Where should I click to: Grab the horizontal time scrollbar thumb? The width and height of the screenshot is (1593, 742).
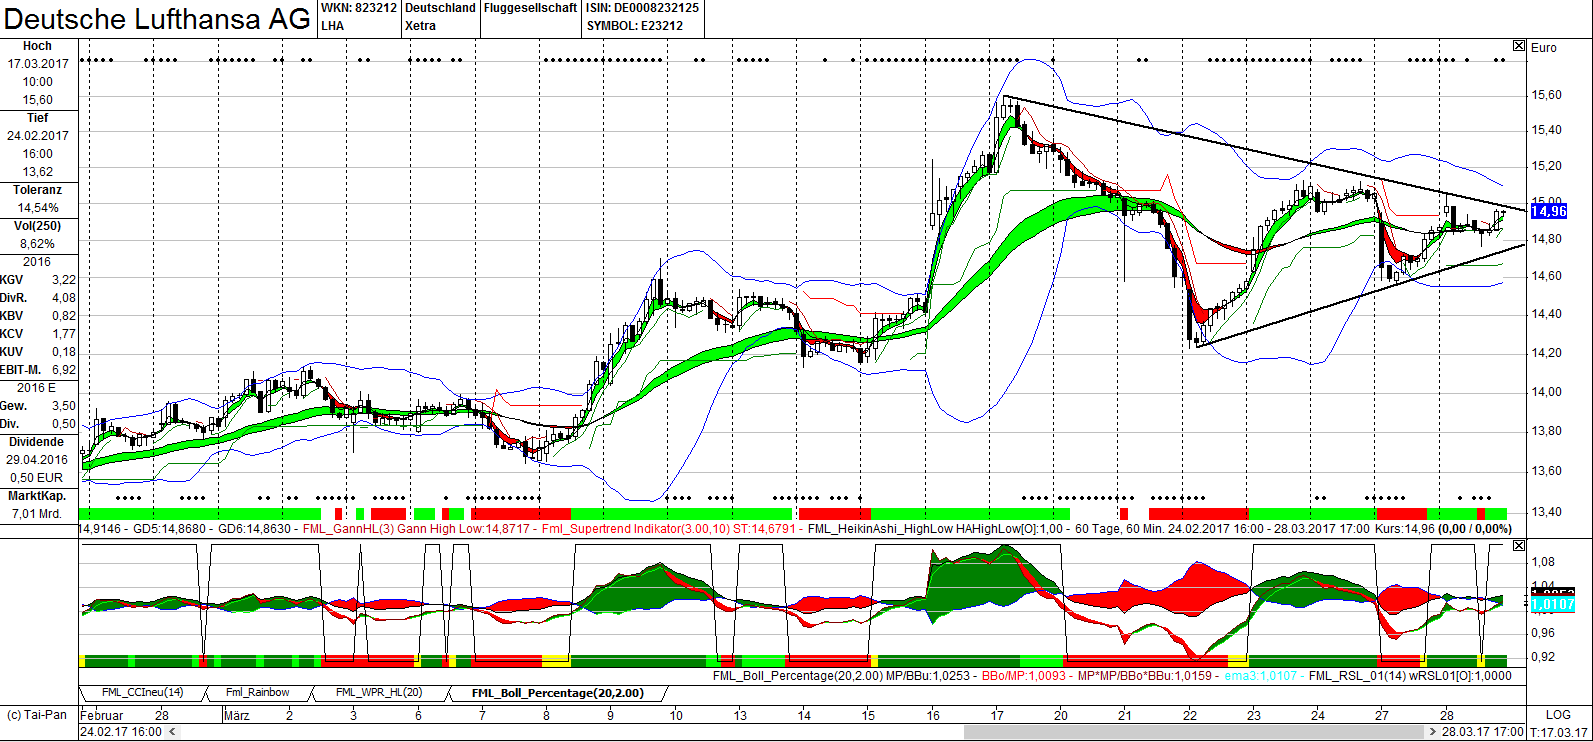(1193, 732)
